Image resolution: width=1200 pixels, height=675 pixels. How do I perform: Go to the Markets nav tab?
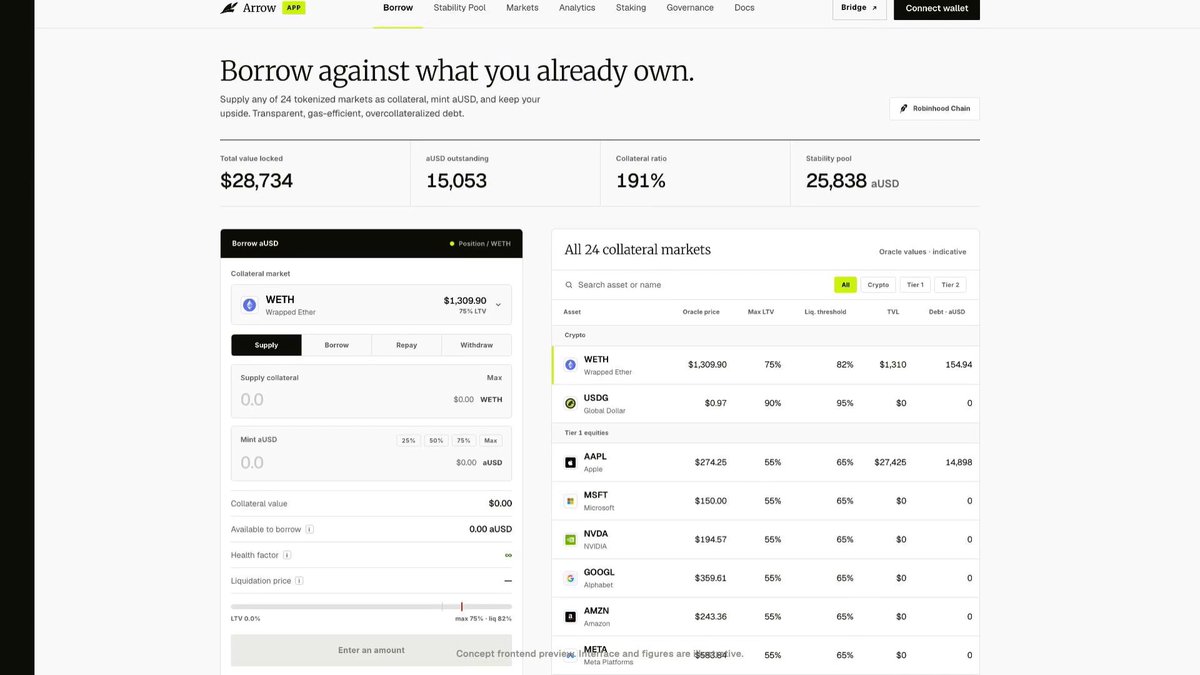point(522,8)
